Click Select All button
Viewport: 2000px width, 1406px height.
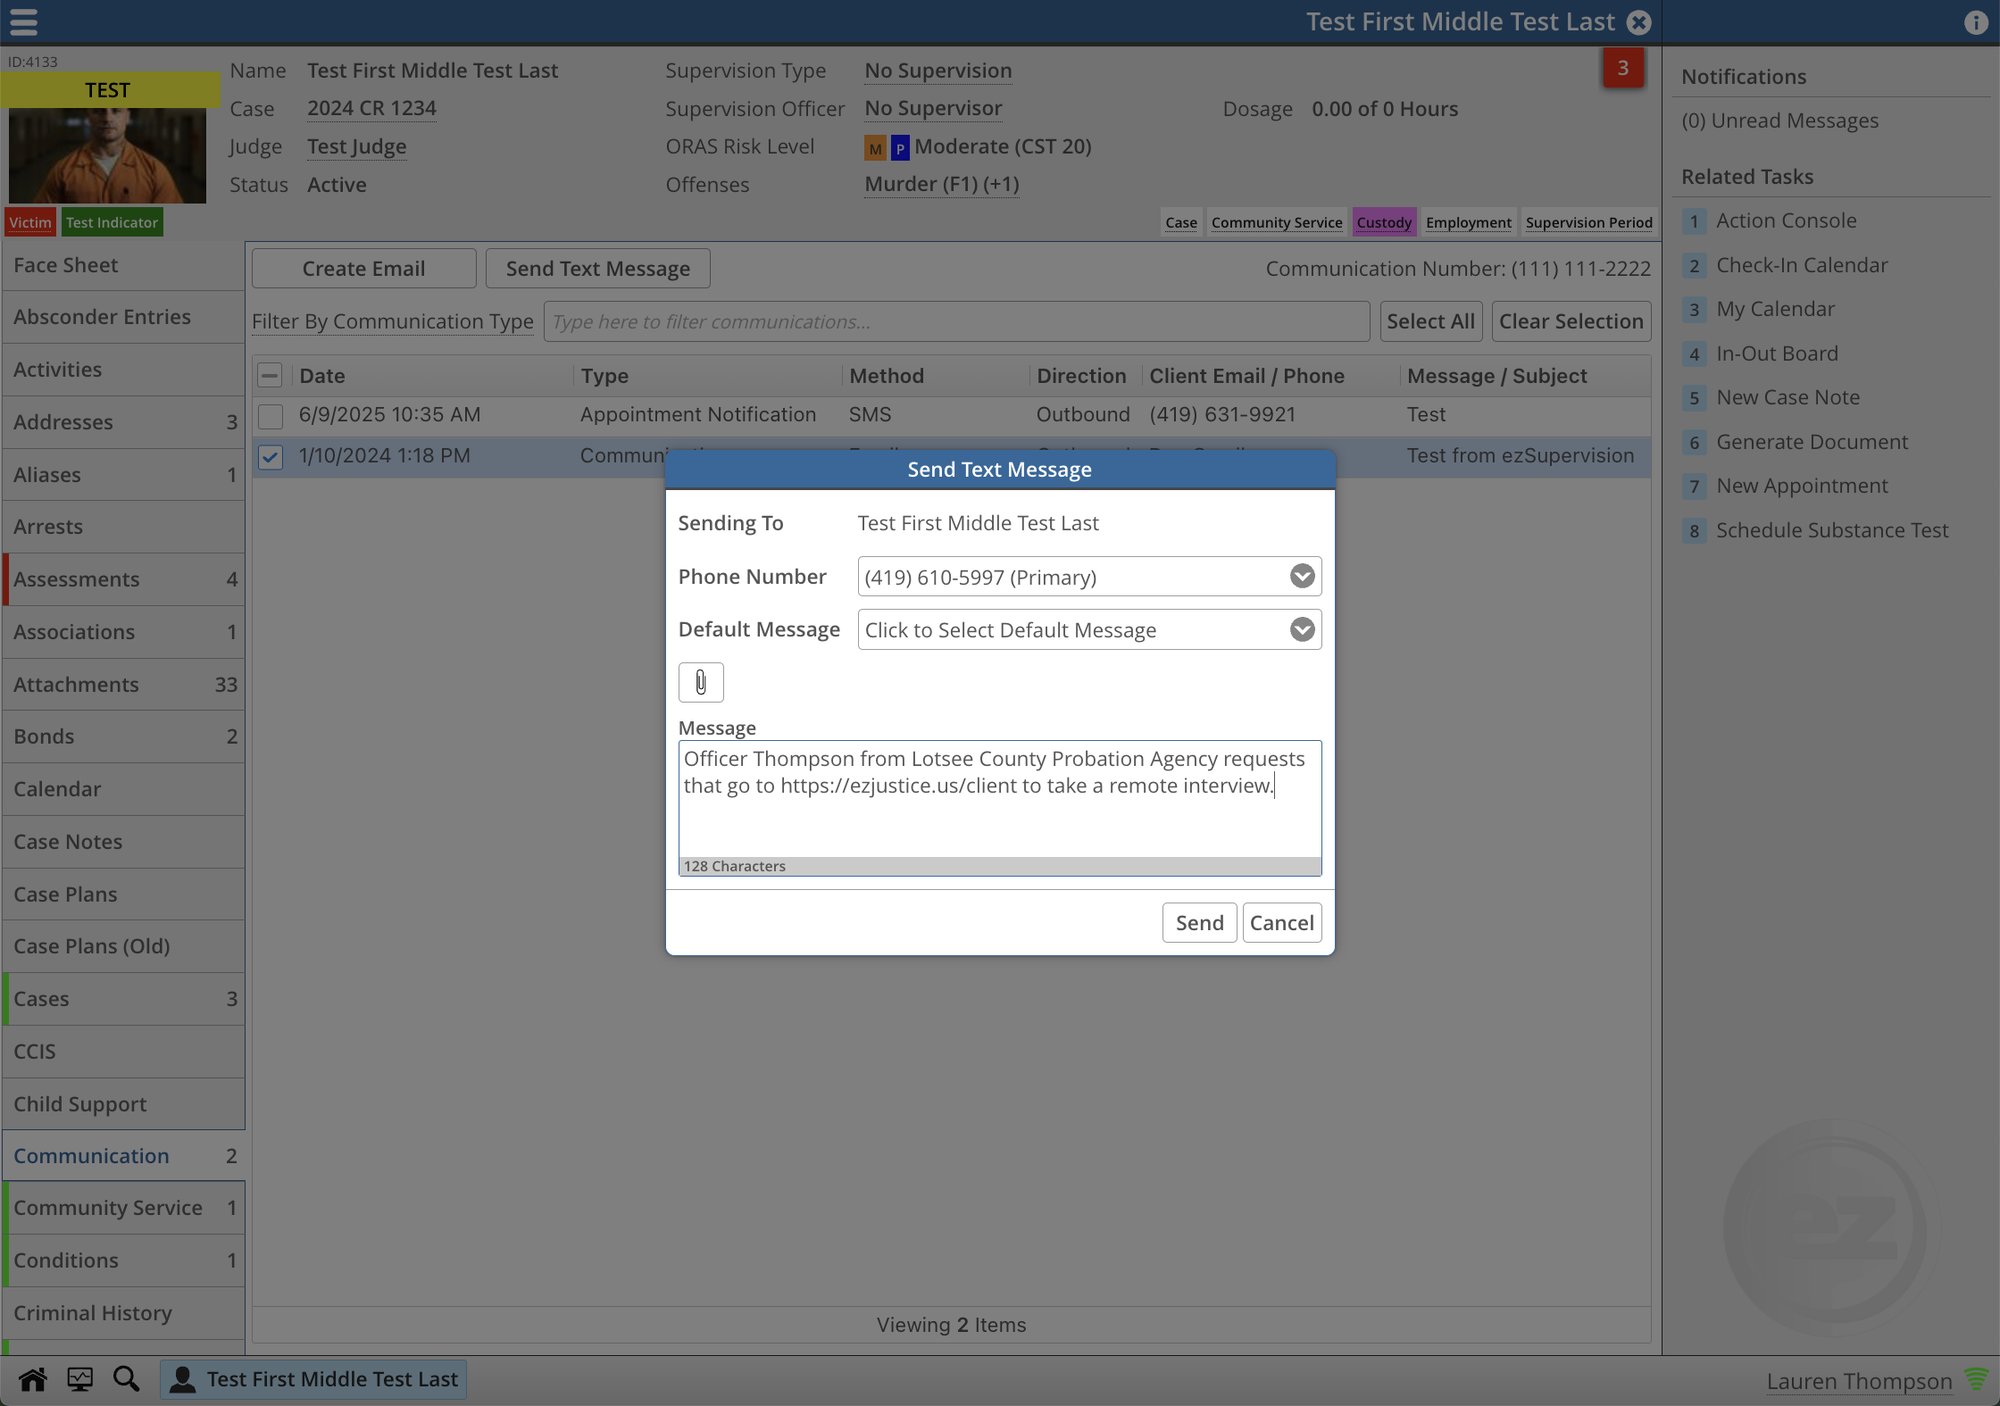pyautogui.click(x=1430, y=321)
